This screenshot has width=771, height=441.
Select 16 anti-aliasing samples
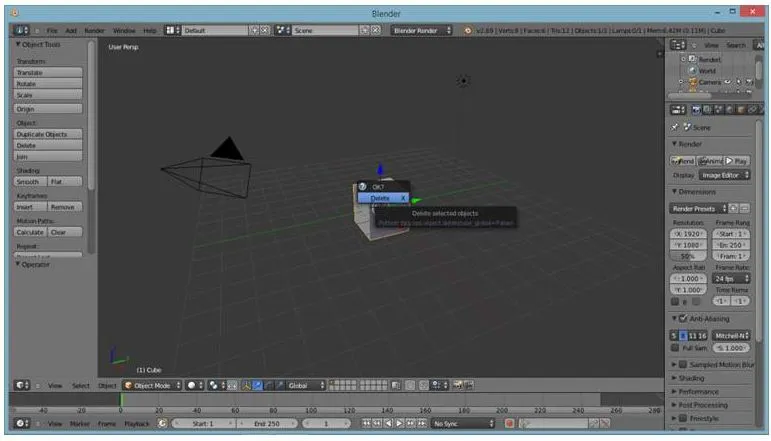702,335
